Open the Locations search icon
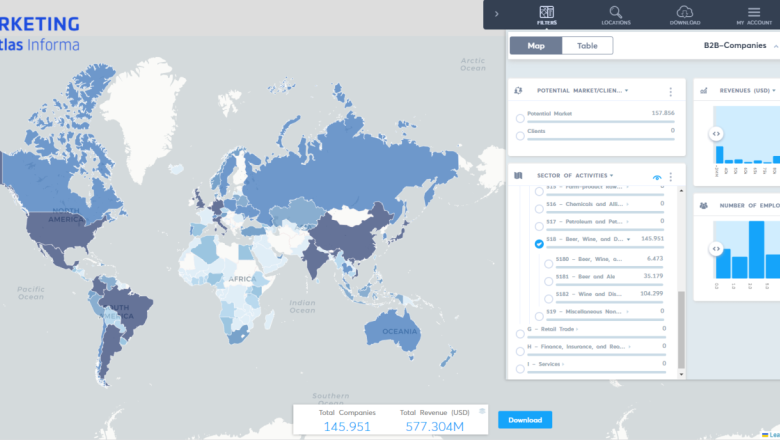Screen dimensions: 780x440 coord(616,13)
